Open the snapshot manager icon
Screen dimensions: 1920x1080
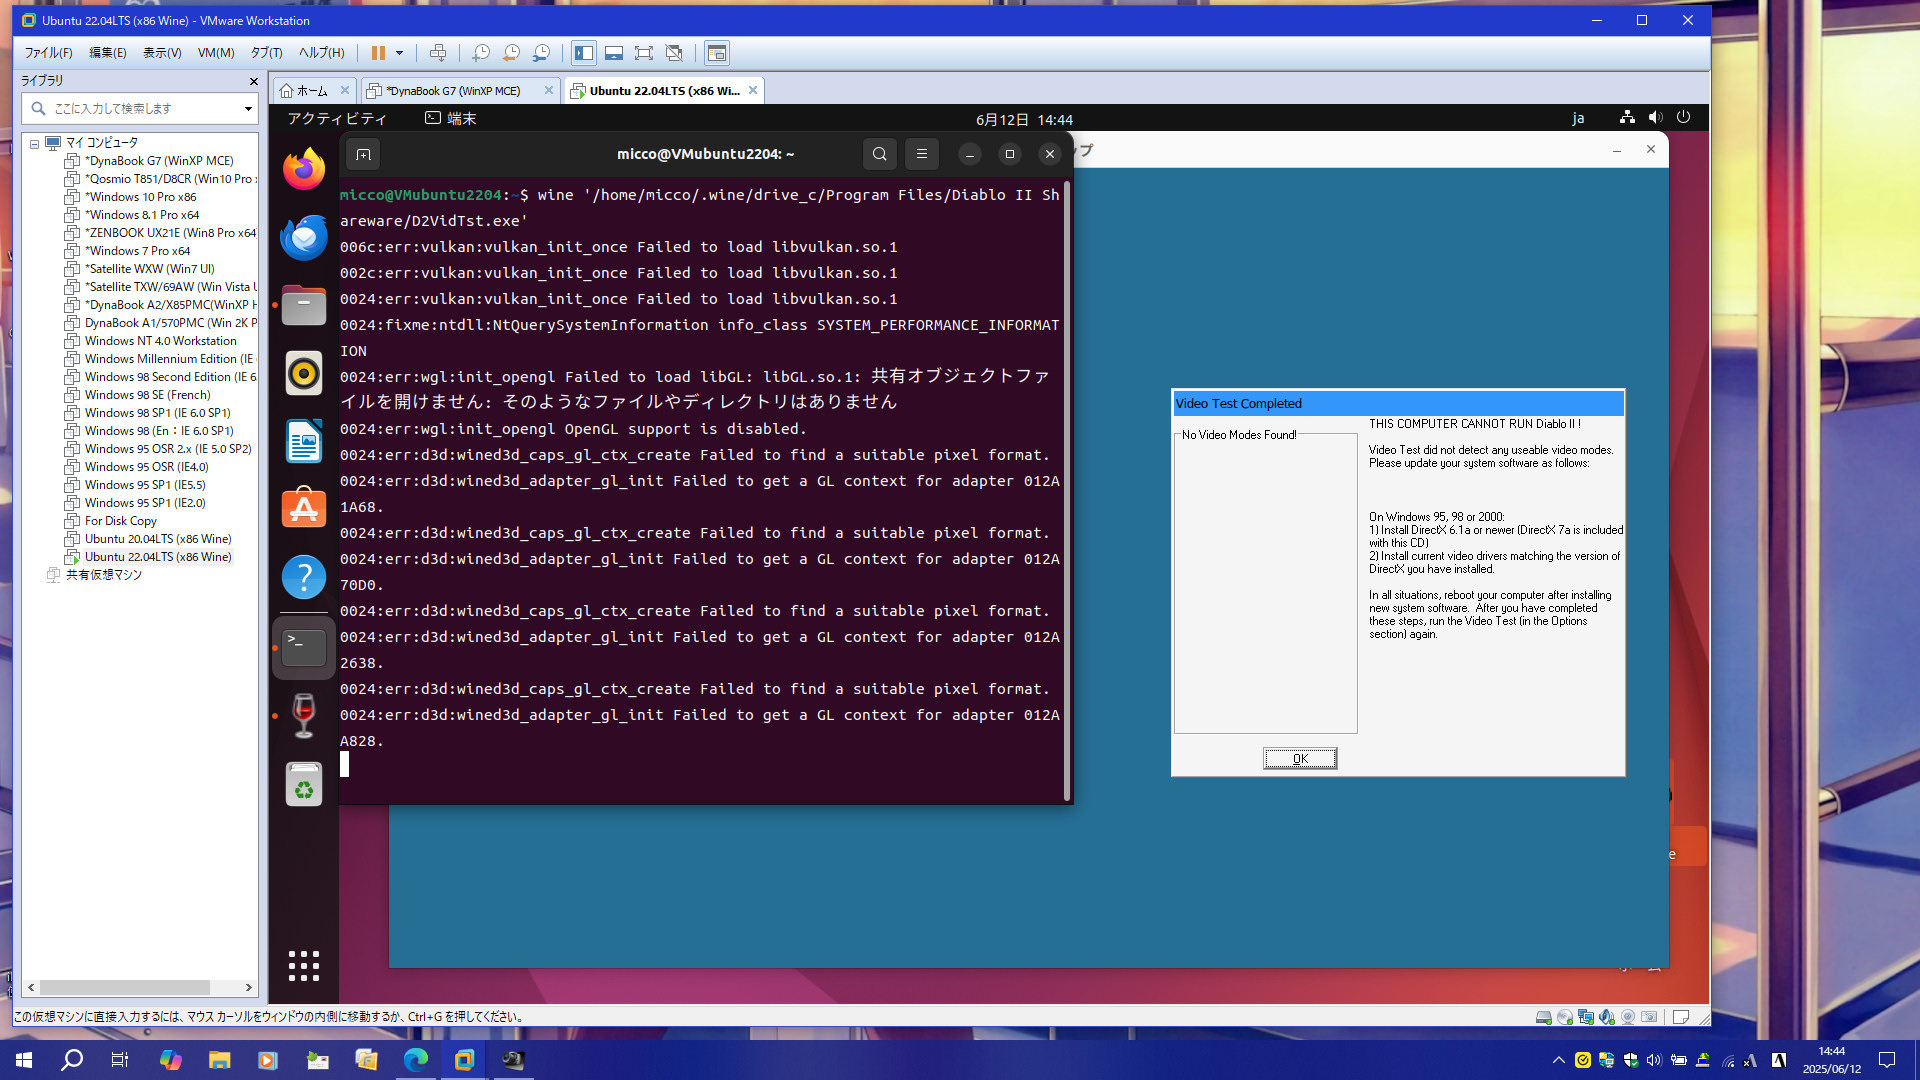(541, 53)
